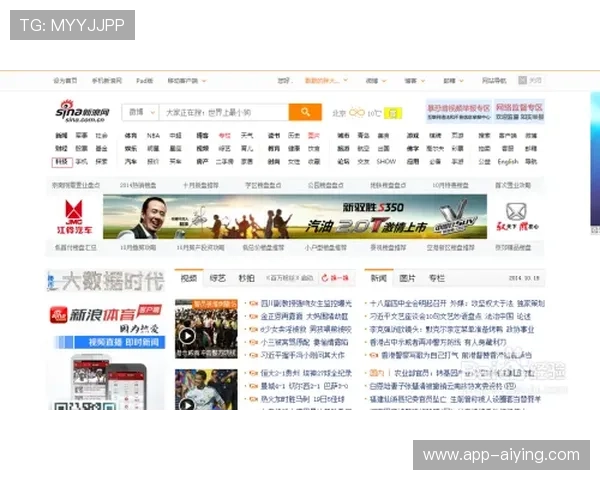
Task: Open the 财经 navigation link
Action: click(x=61, y=149)
